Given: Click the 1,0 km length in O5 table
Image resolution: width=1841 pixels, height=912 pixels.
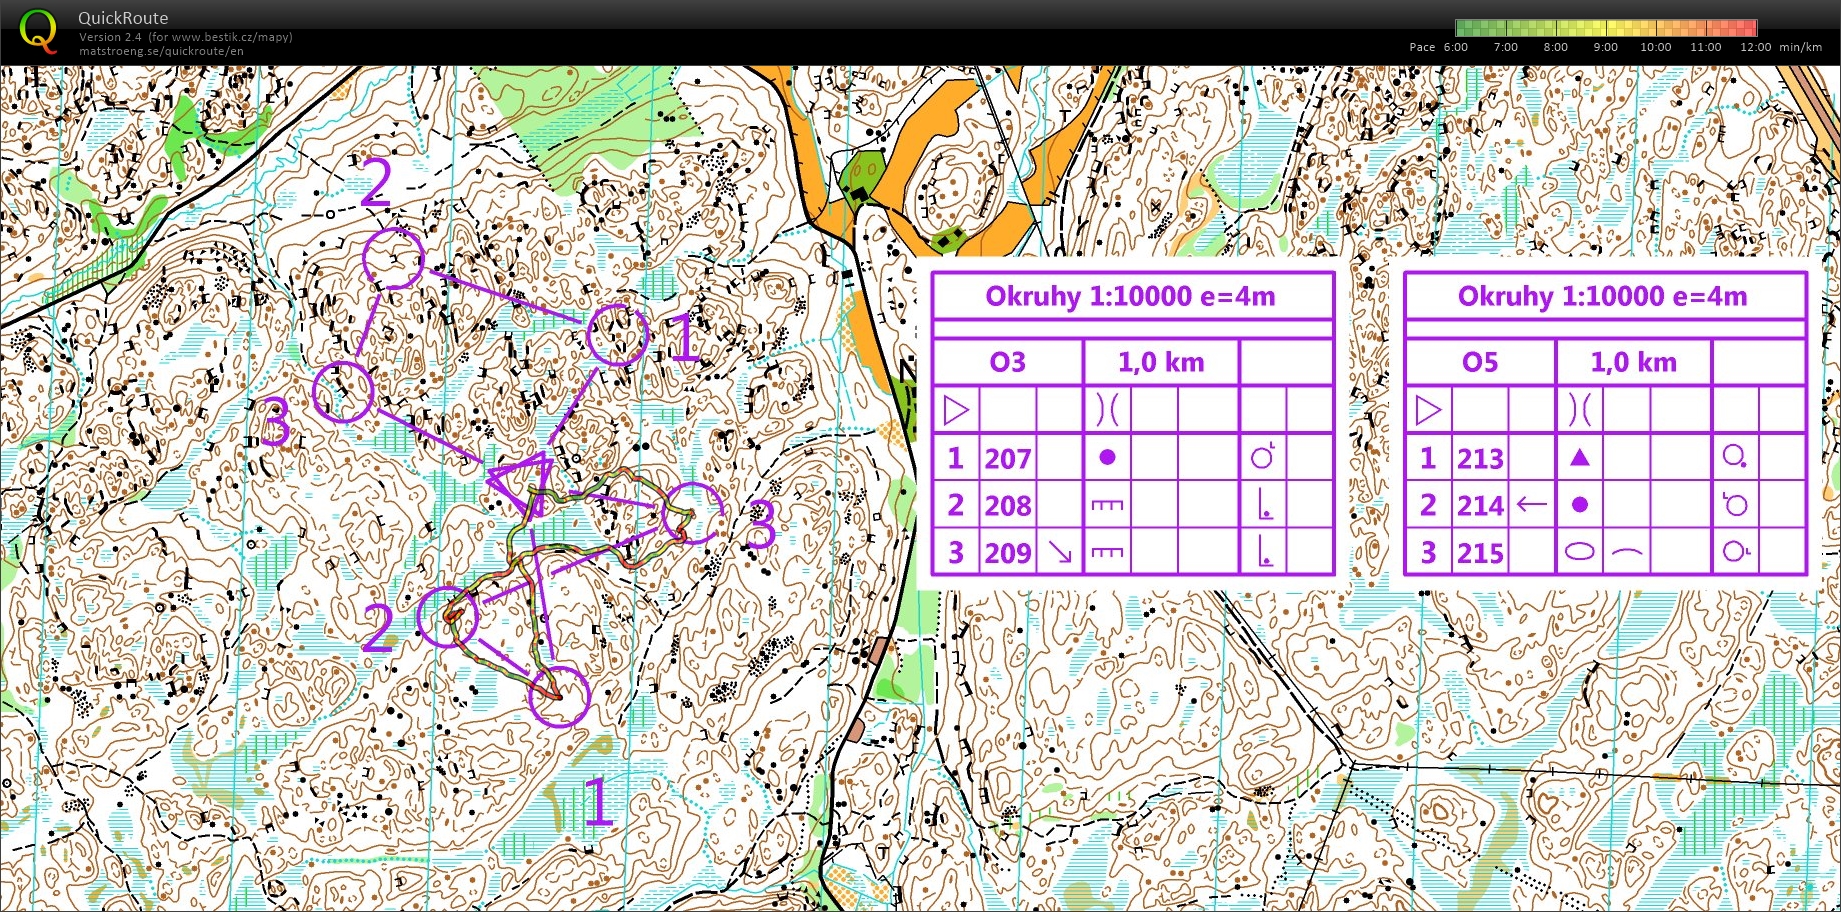Looking at the screenshot, I should [x=1633, y=362].
